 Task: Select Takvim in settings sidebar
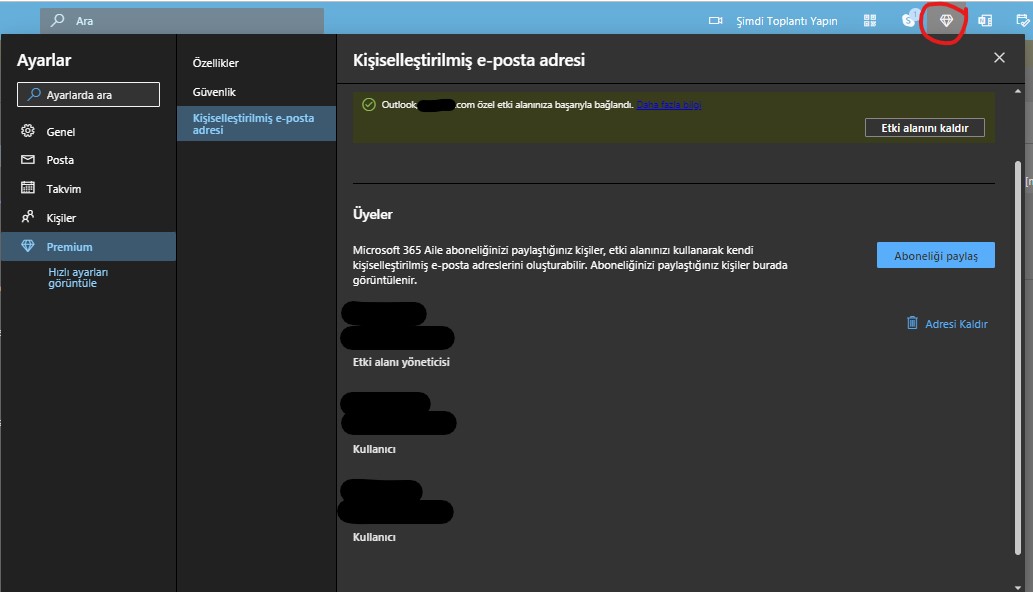point(63,189)
